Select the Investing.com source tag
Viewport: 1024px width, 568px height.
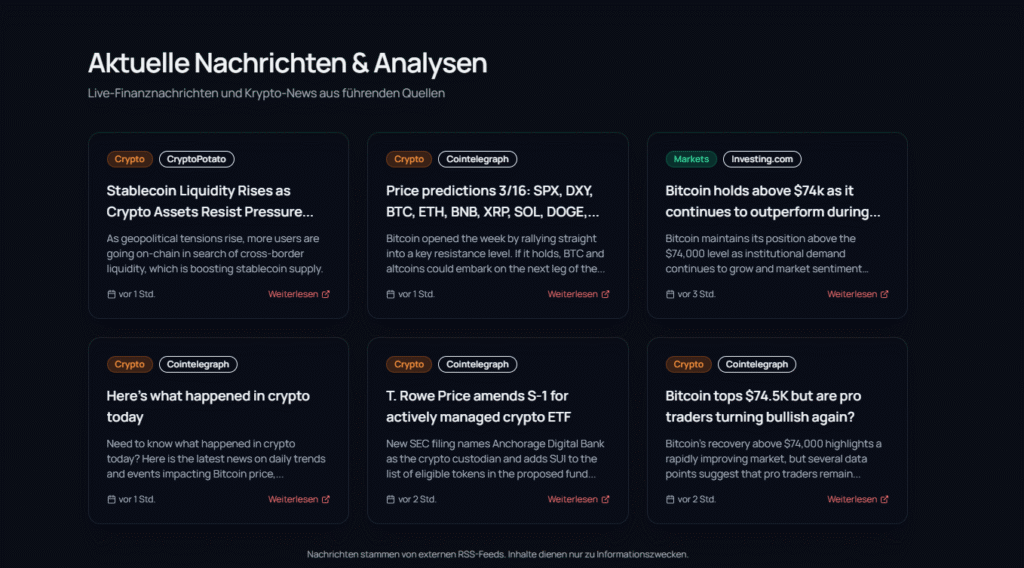pyautogui.click(x=762, y=159)
